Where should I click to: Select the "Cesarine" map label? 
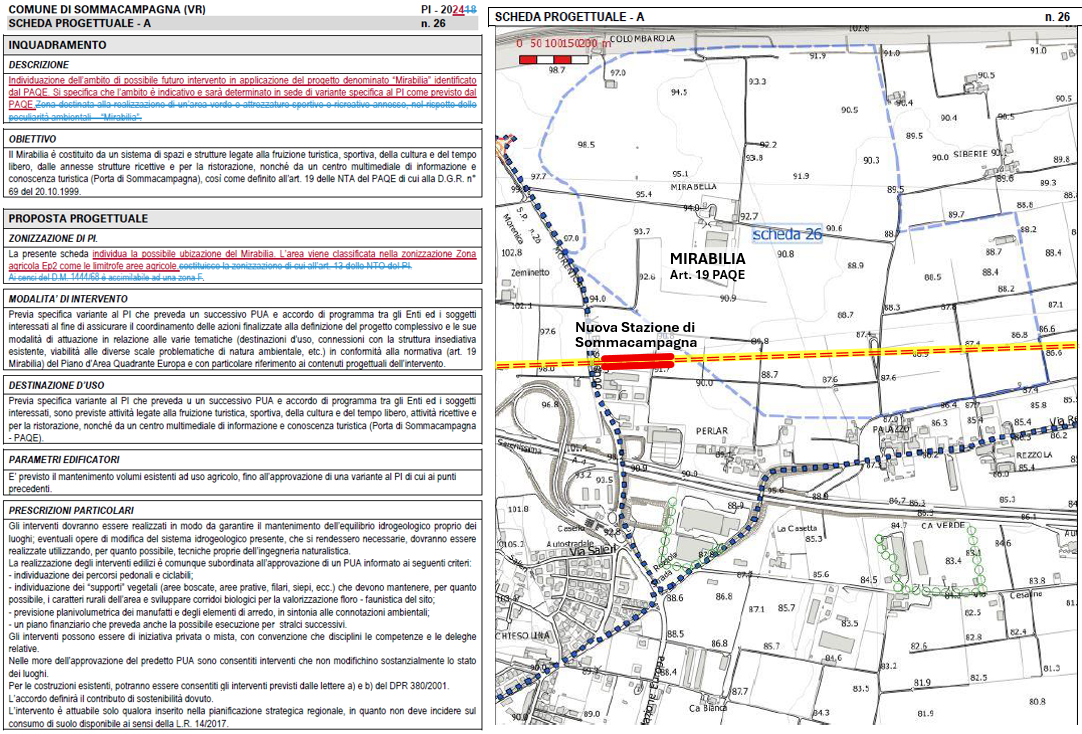[x=1026, y=594]
